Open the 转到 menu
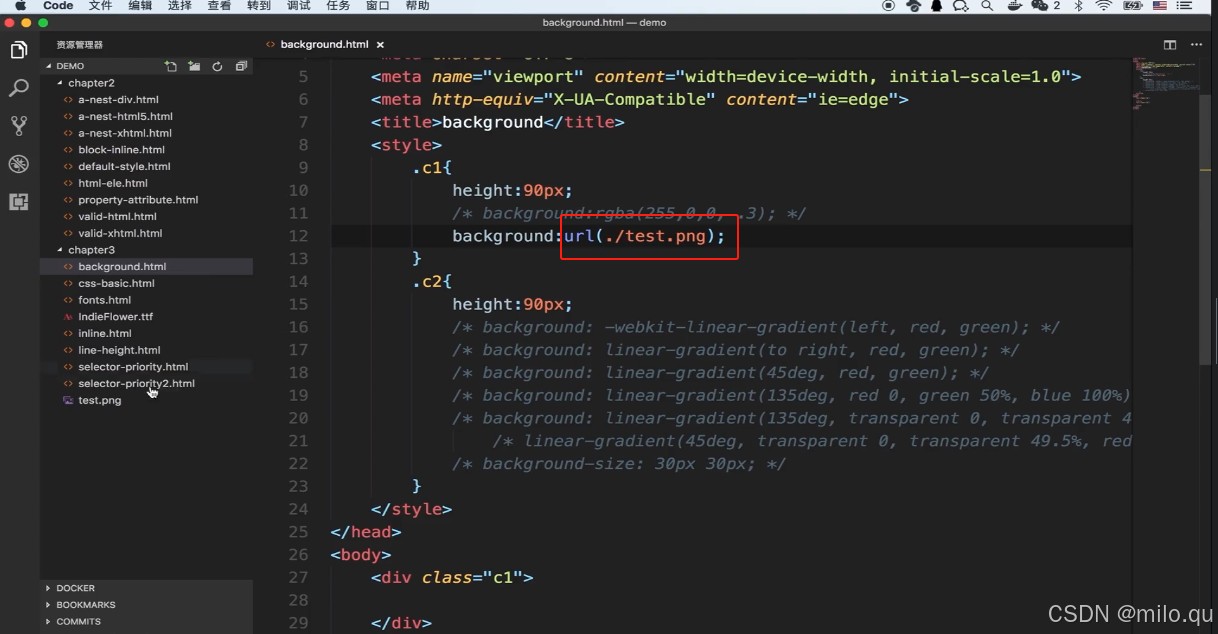 tap(259, 6)
